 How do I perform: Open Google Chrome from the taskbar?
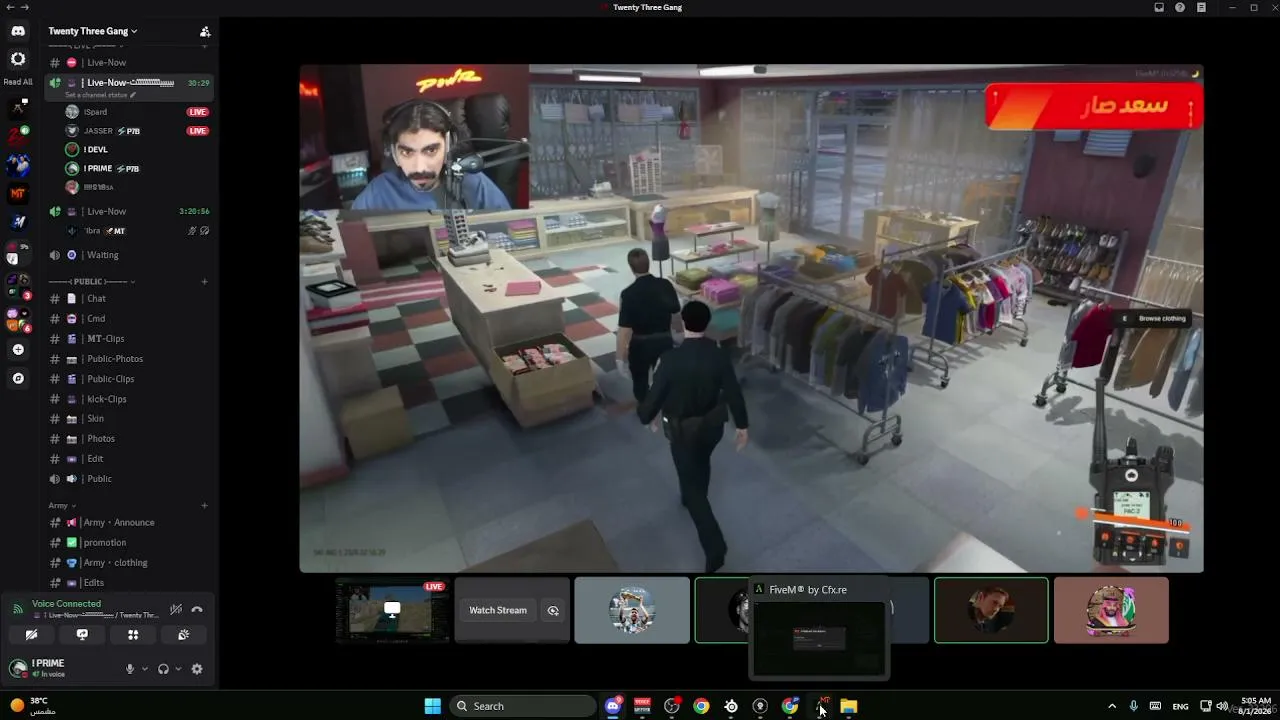[x=701, y=706]
